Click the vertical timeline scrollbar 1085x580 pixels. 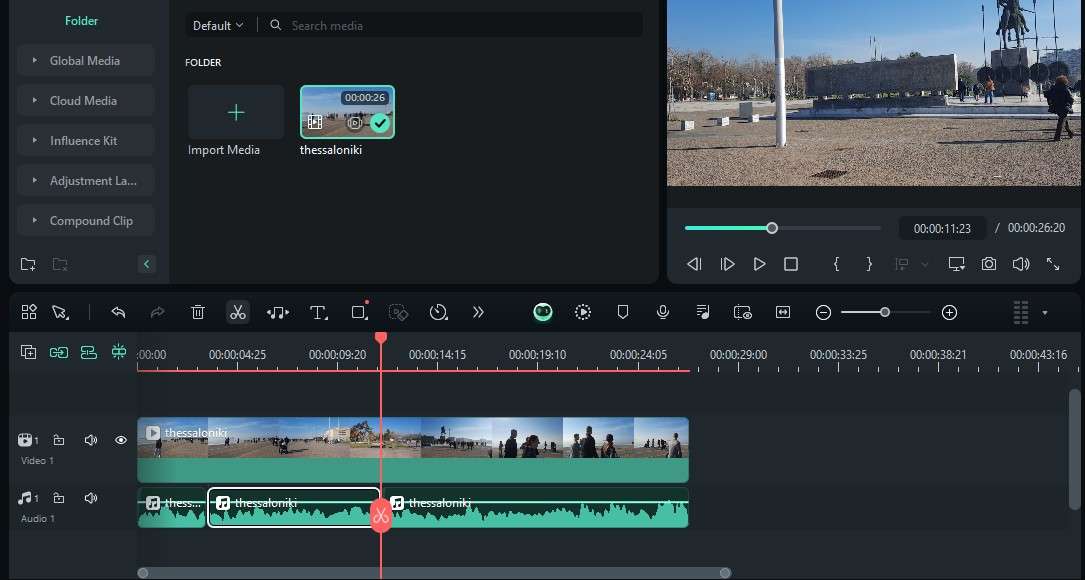[x=1075, y=450]
